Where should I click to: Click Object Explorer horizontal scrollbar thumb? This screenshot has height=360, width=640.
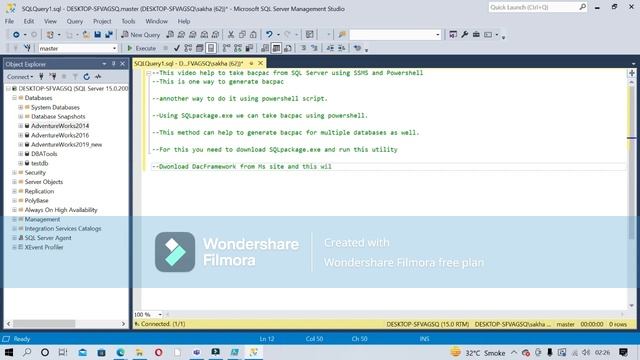pos(44,324)
